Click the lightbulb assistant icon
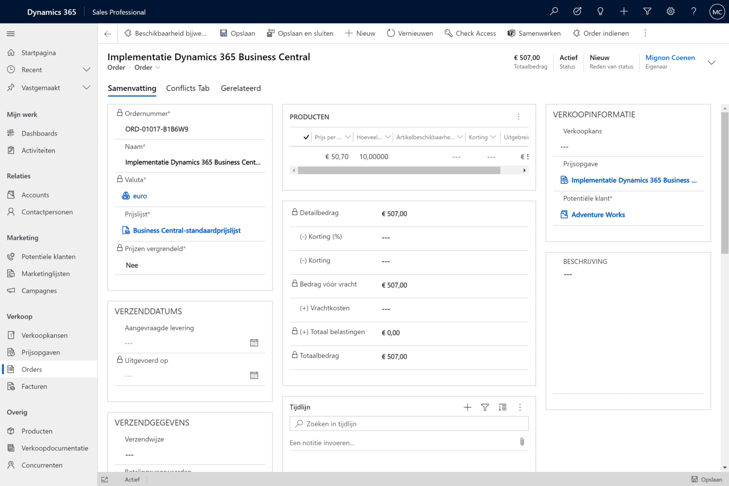 point(600,11)
